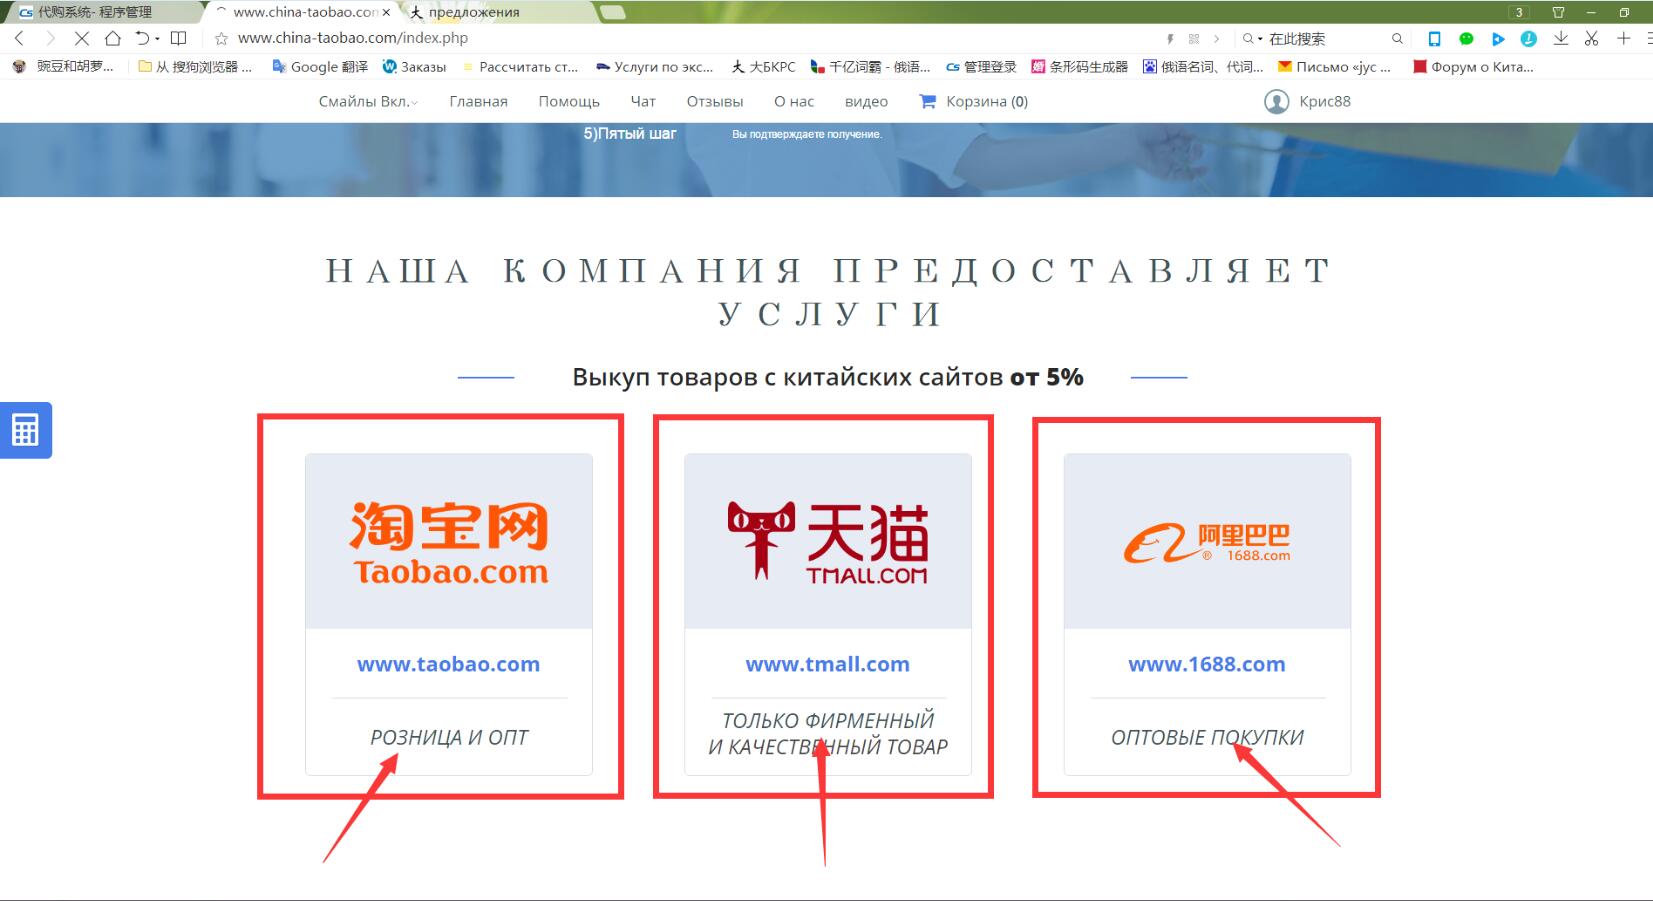Open the 管理登录 bookmark
The image size is (1653, 901).
(981, 67)
